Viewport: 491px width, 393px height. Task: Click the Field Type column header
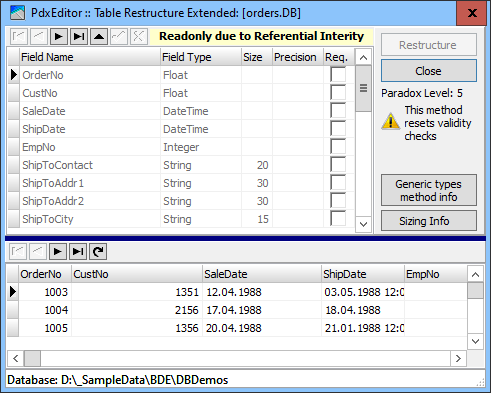(201, 57)
